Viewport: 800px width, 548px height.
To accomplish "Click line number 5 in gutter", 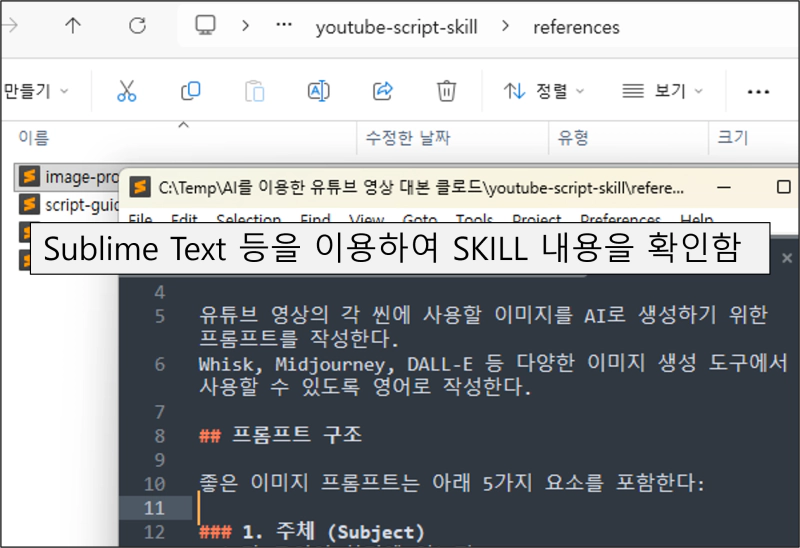I will (x=160, y=316).
